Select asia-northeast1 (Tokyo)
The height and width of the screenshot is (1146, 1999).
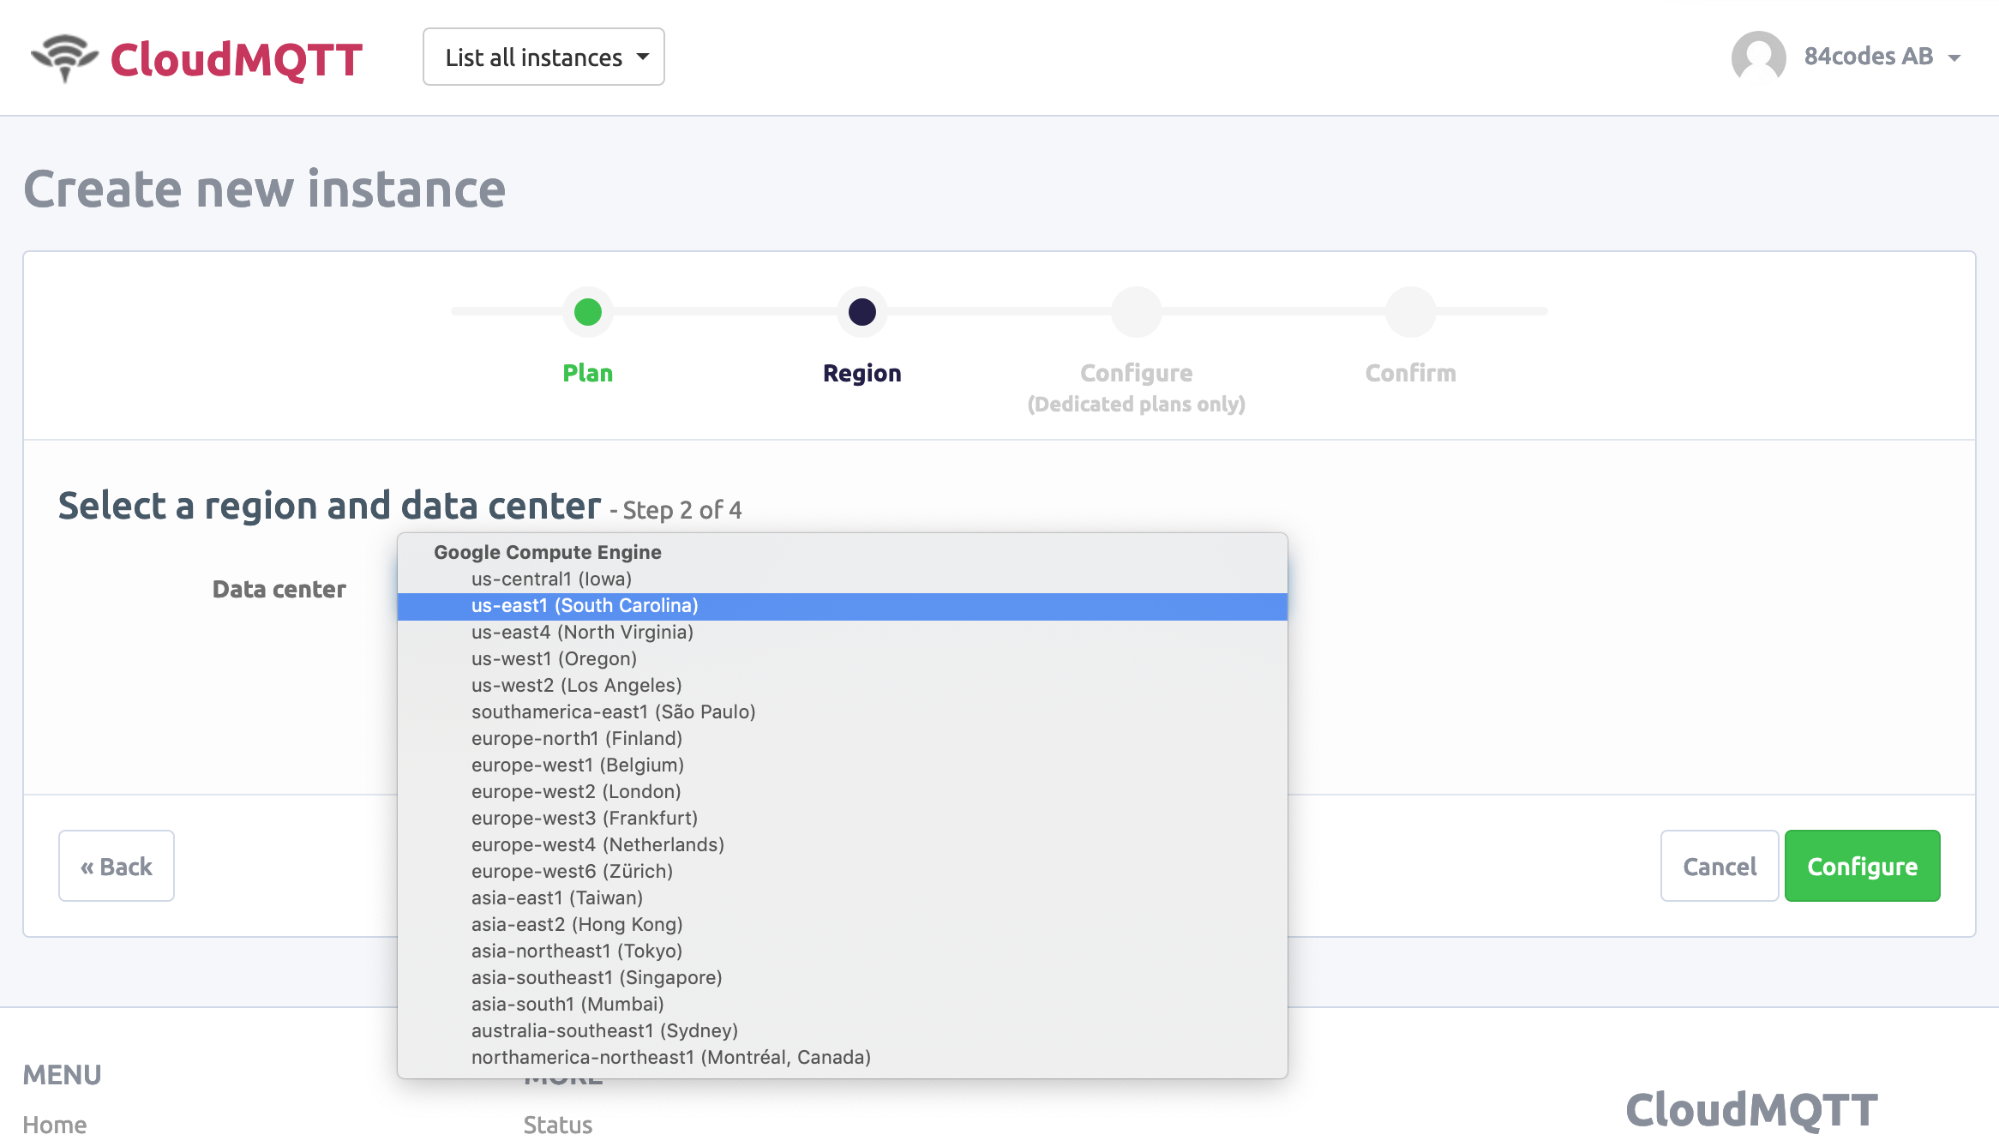(842, 951)
